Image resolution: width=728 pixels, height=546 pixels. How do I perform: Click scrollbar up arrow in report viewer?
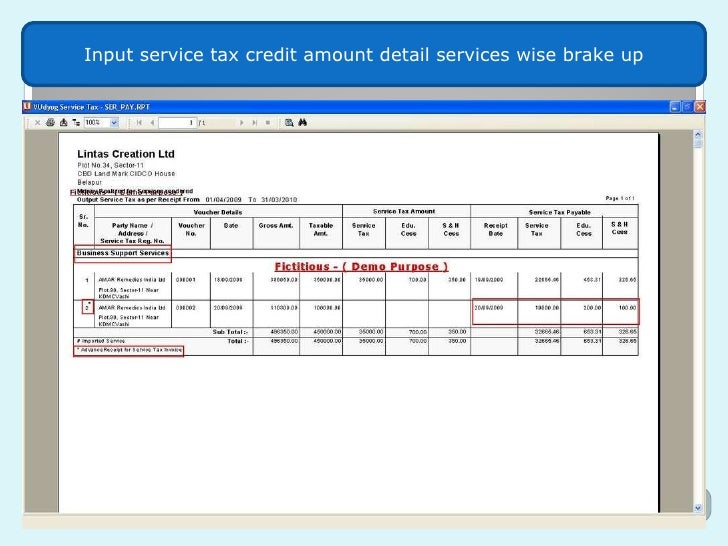pyautogui.click(x=698, y=135)
